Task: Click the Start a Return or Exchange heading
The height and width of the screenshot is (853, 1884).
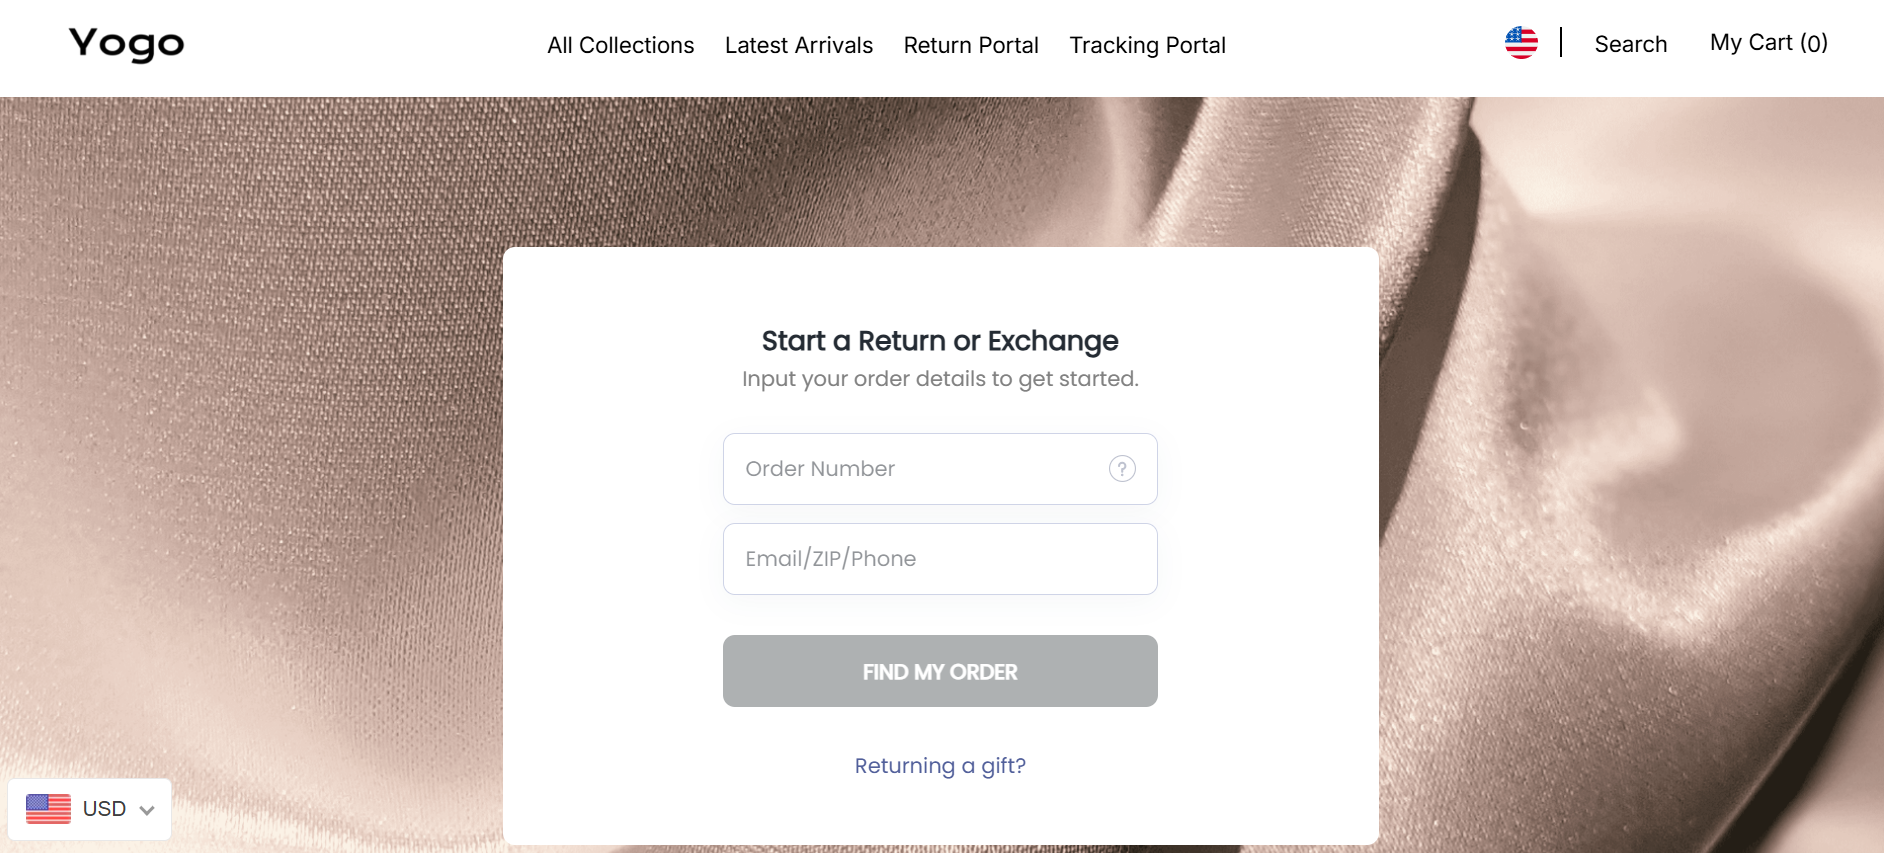Action: 940,341
